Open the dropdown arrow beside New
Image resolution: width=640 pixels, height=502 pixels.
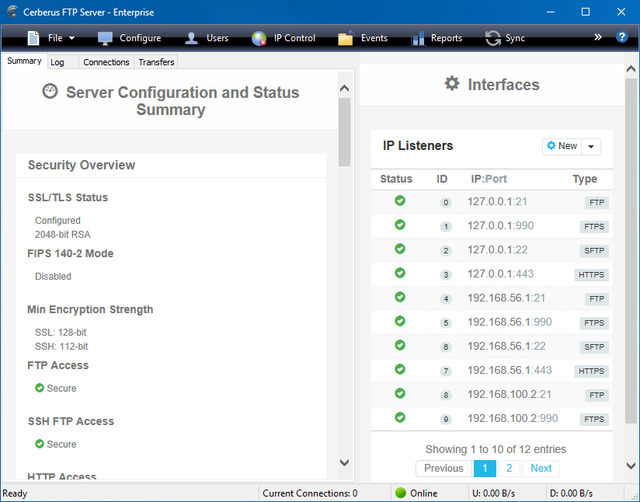click(x=591, y=146)
